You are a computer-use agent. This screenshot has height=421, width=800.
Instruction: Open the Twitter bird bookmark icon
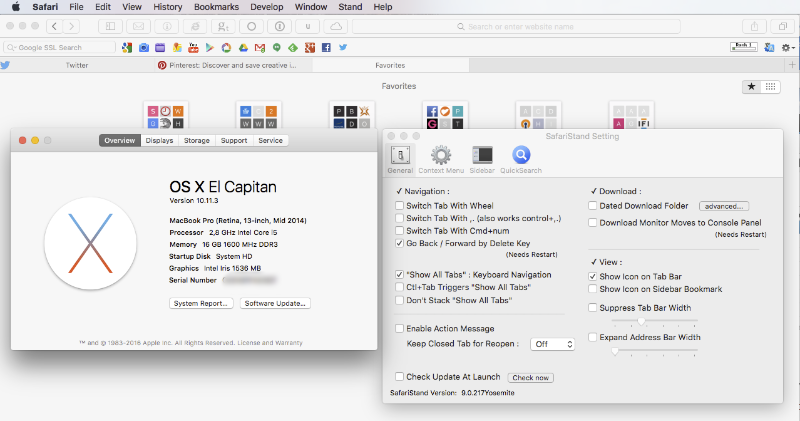343,47
